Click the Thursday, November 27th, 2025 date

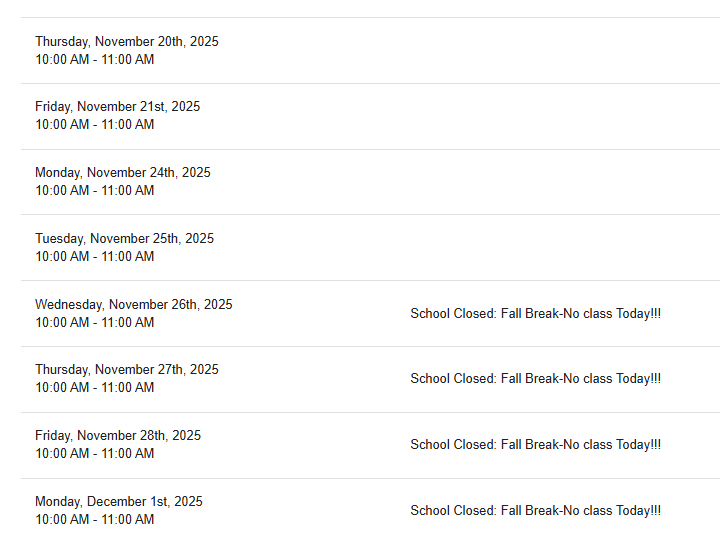click(x=127, y=369)
